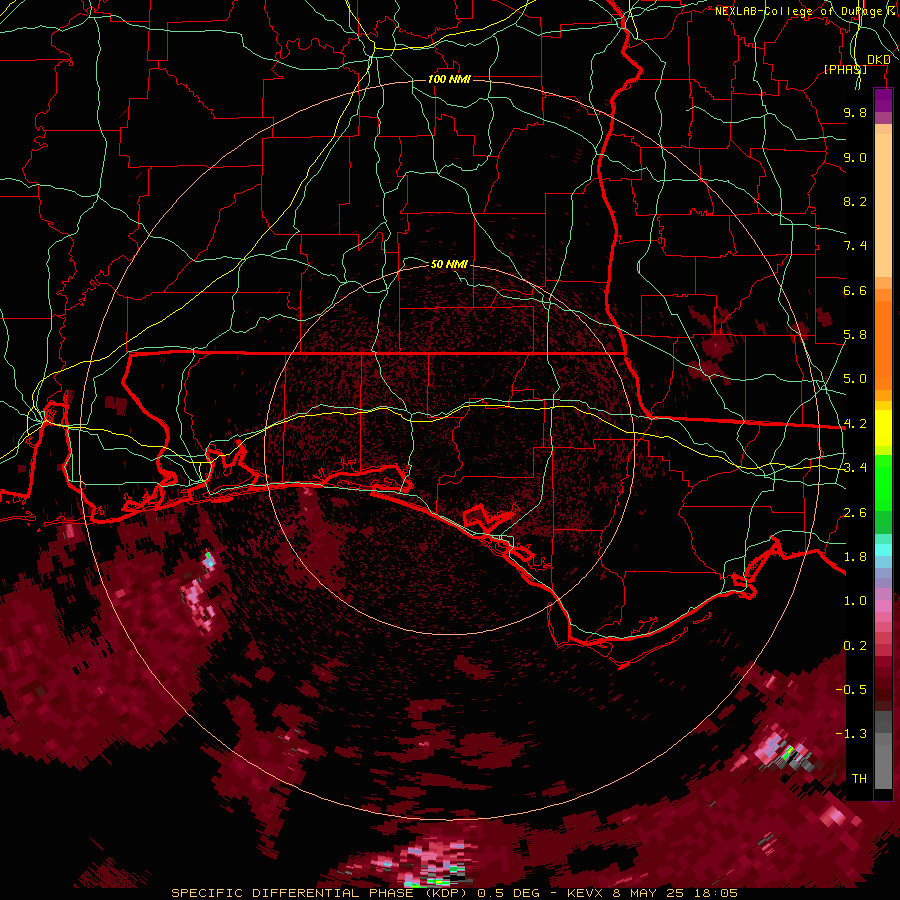The height and width of the screenshot is (900, 900).
Task: Click the bright yellow color bar segment
Action: pos(883,428)
